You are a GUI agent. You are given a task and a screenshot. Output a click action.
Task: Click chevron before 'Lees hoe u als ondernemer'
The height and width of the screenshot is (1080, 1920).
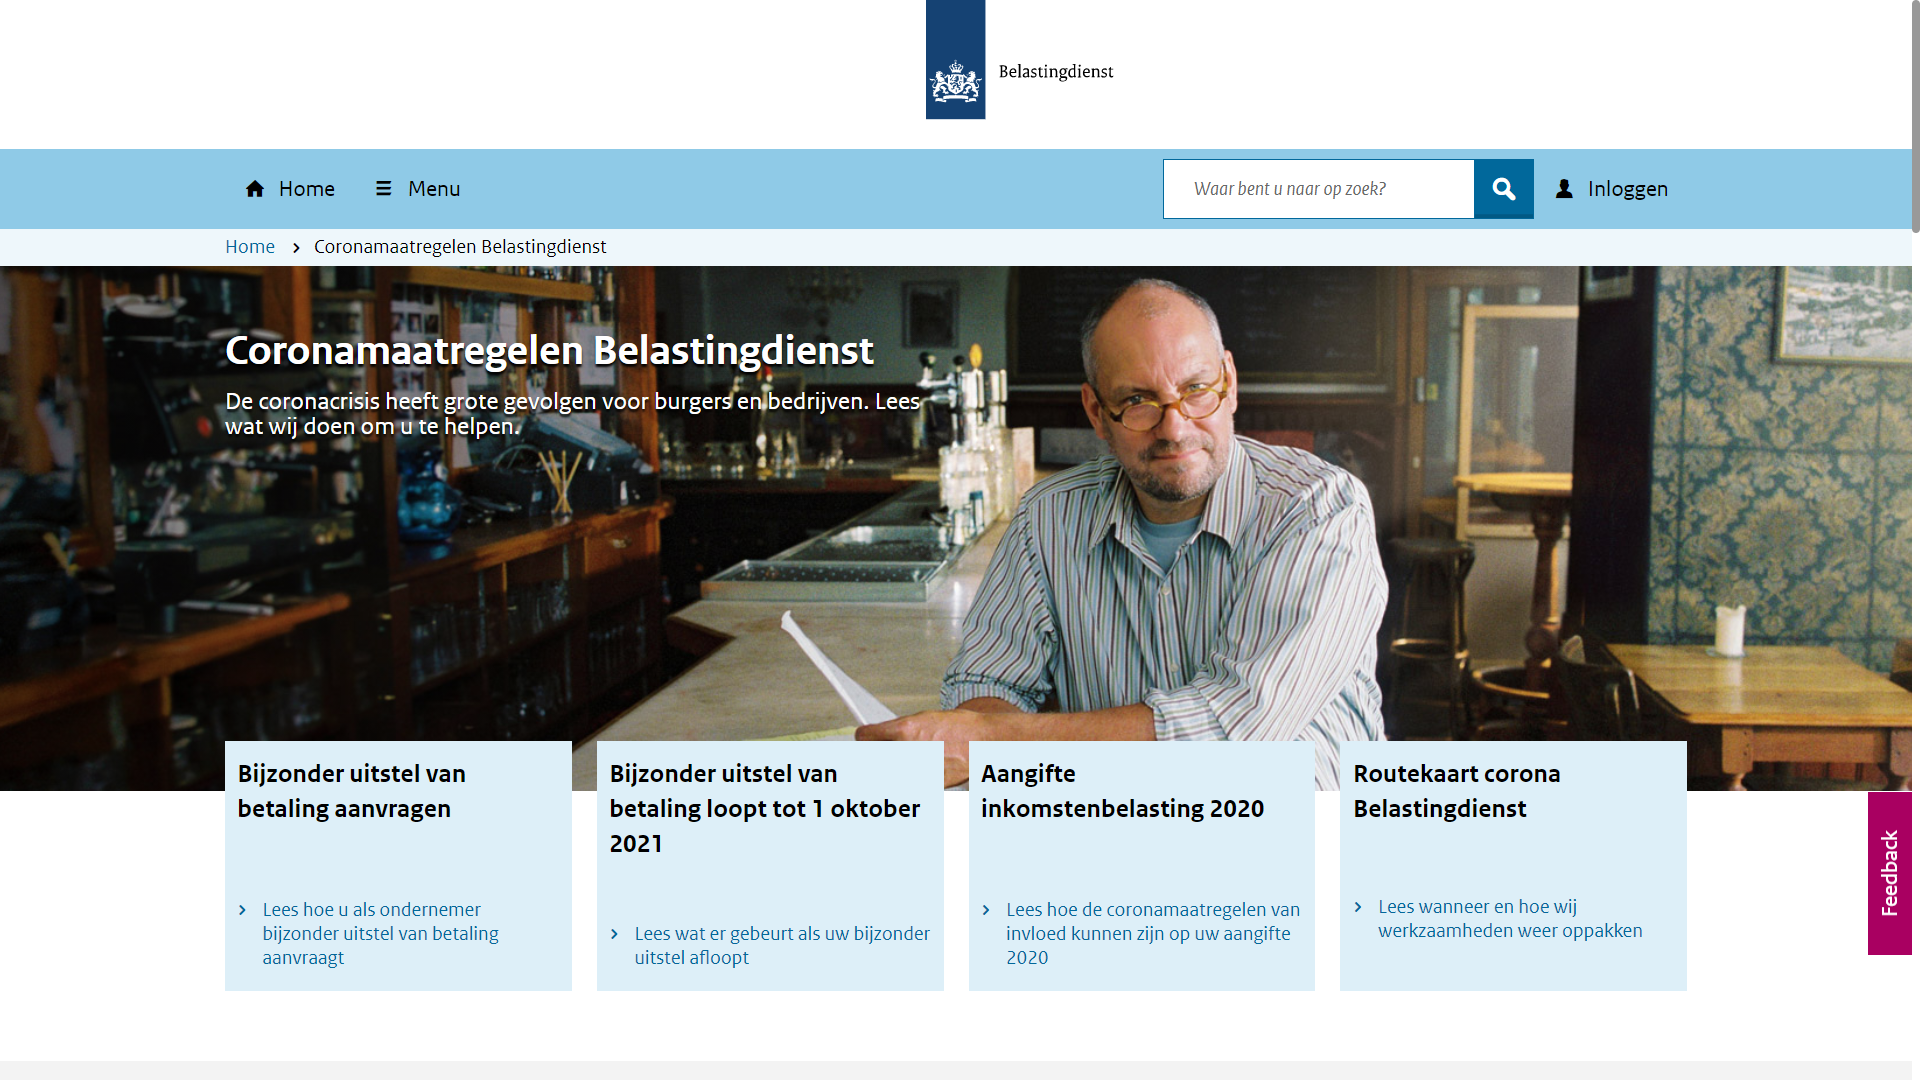(242, 910)
